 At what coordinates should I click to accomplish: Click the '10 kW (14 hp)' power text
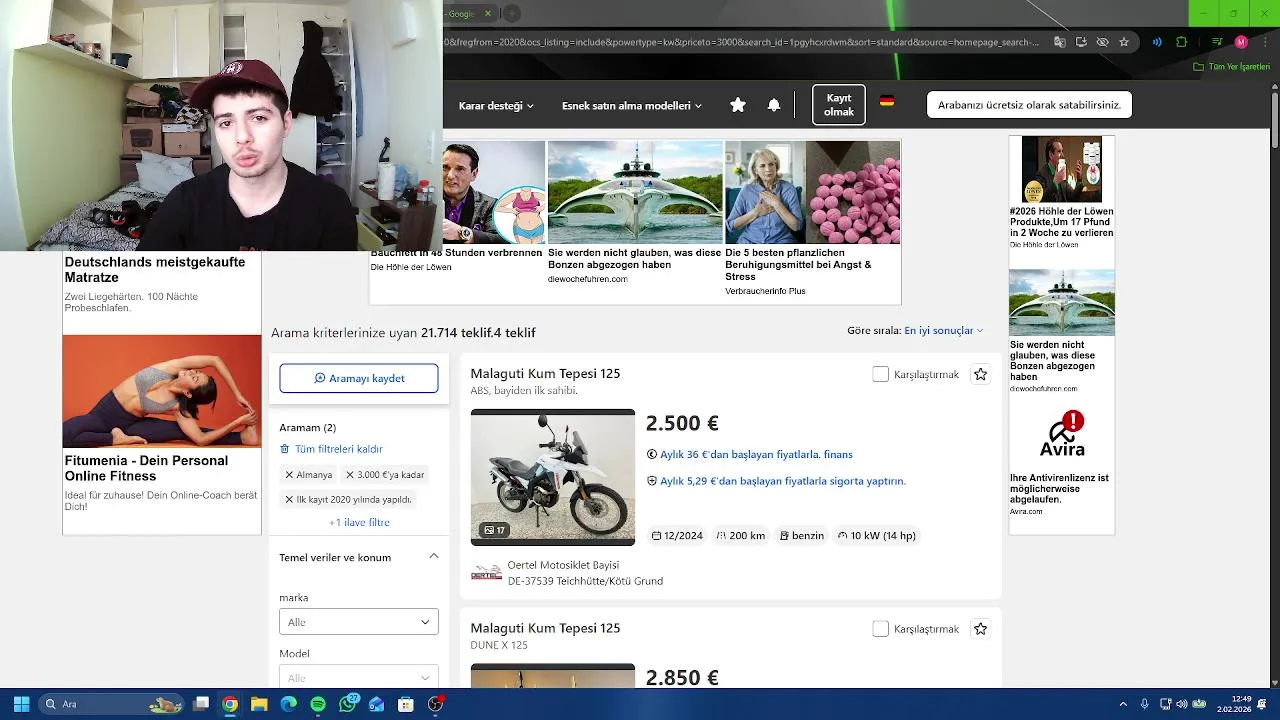click(883, 536)
